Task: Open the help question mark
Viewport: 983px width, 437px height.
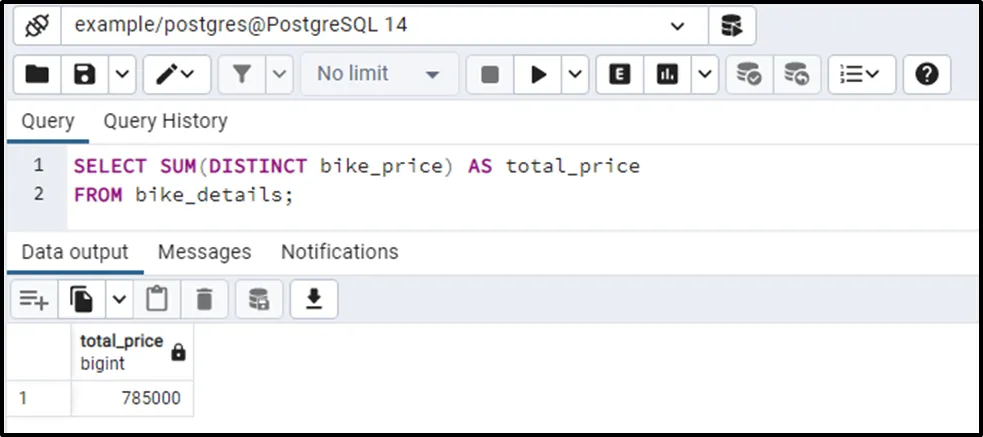Action: point(926,74)
